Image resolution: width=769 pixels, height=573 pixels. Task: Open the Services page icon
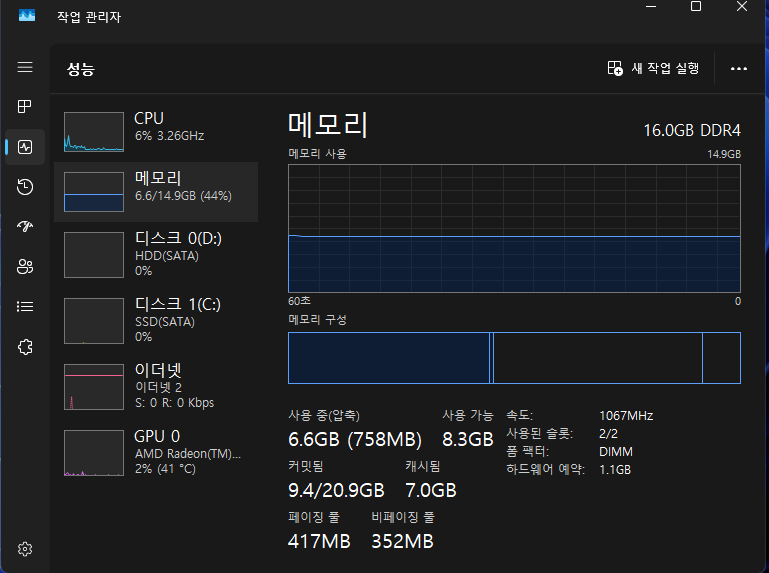[25, 347]
